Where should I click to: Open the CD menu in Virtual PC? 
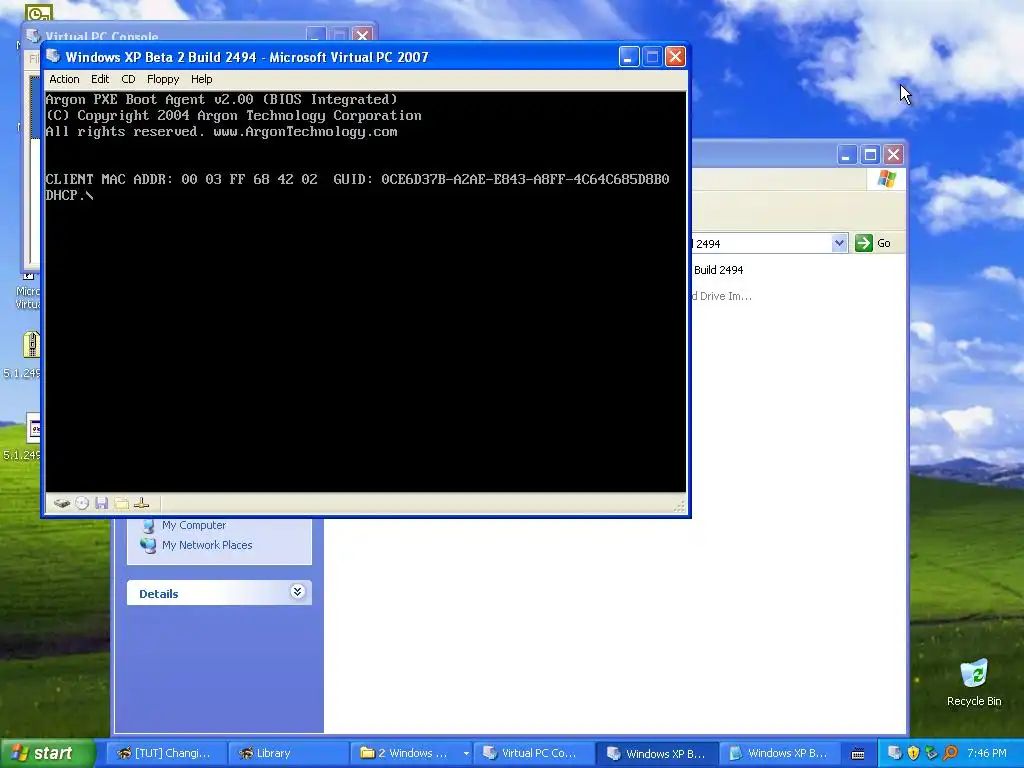pyautogui.click(x=128, y=79)
